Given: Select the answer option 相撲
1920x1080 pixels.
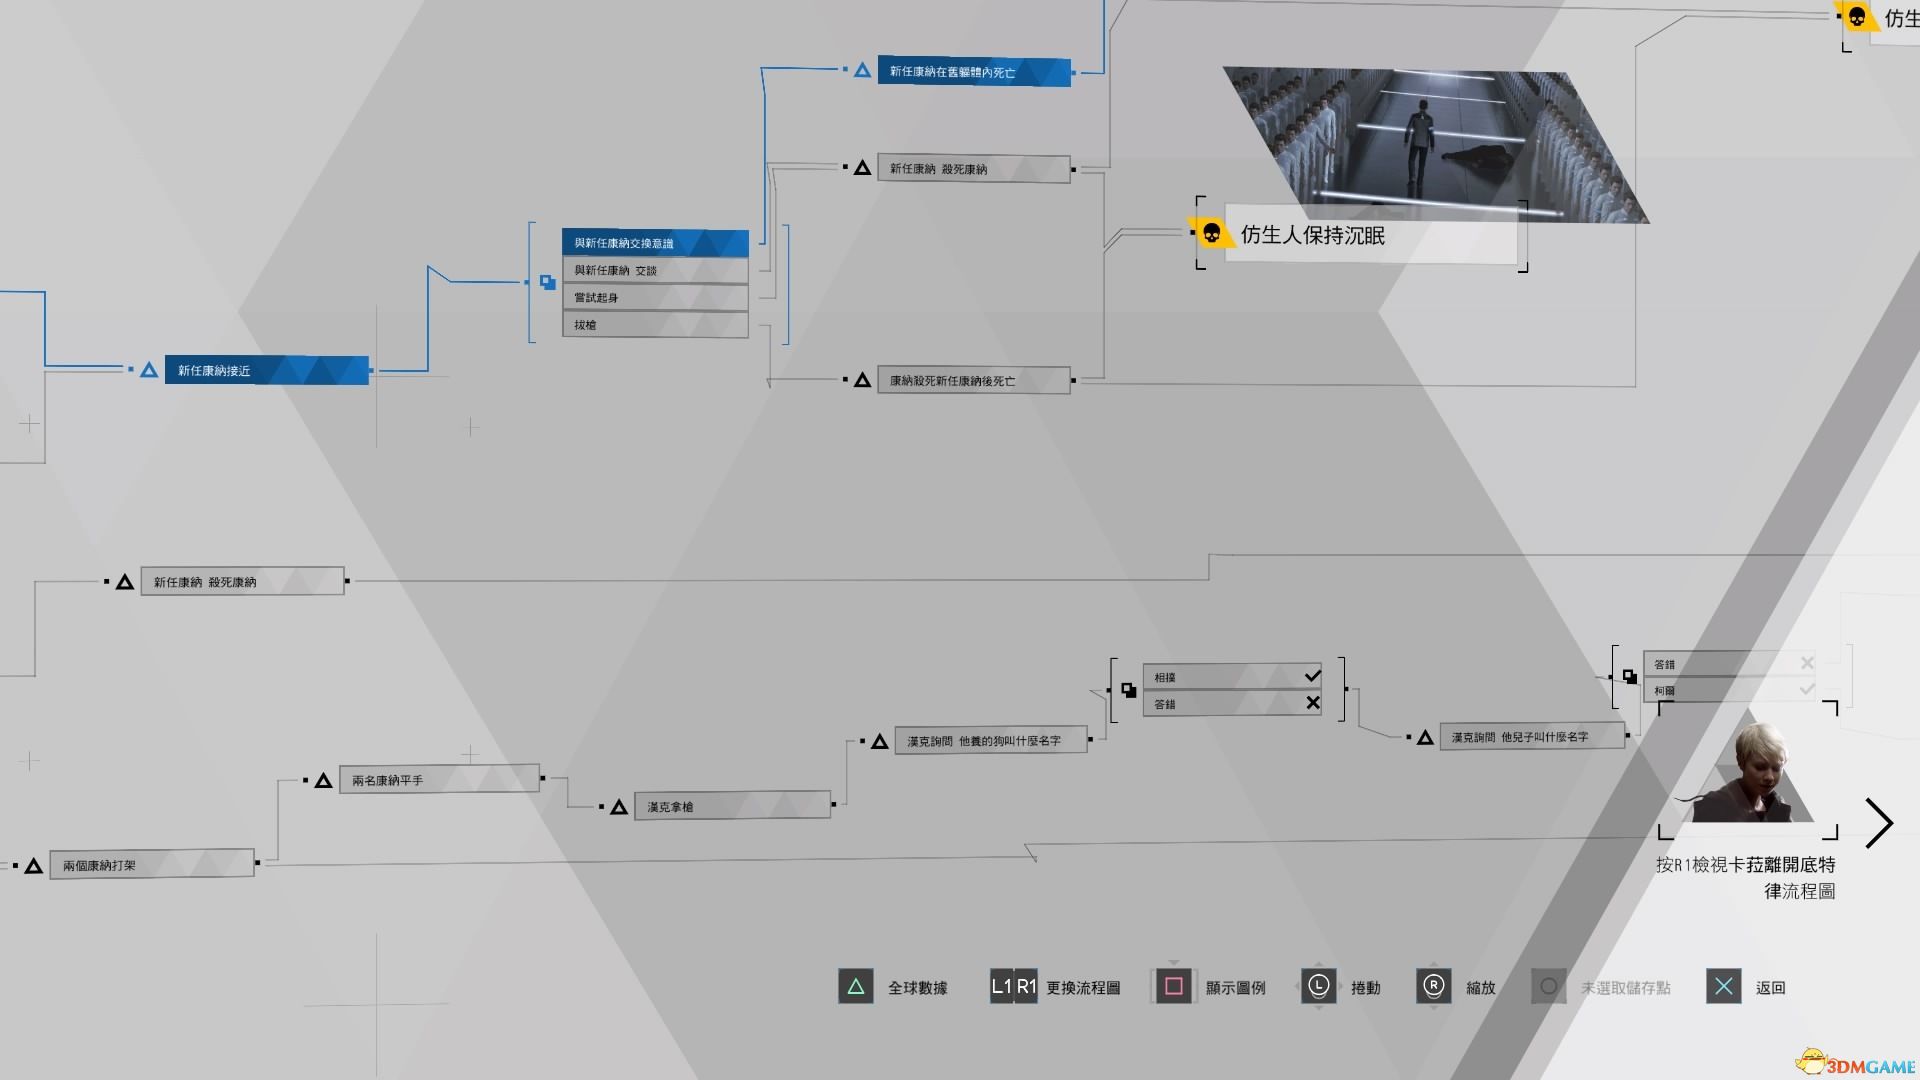Looking at the screenshot, I should pos(1233,677).
